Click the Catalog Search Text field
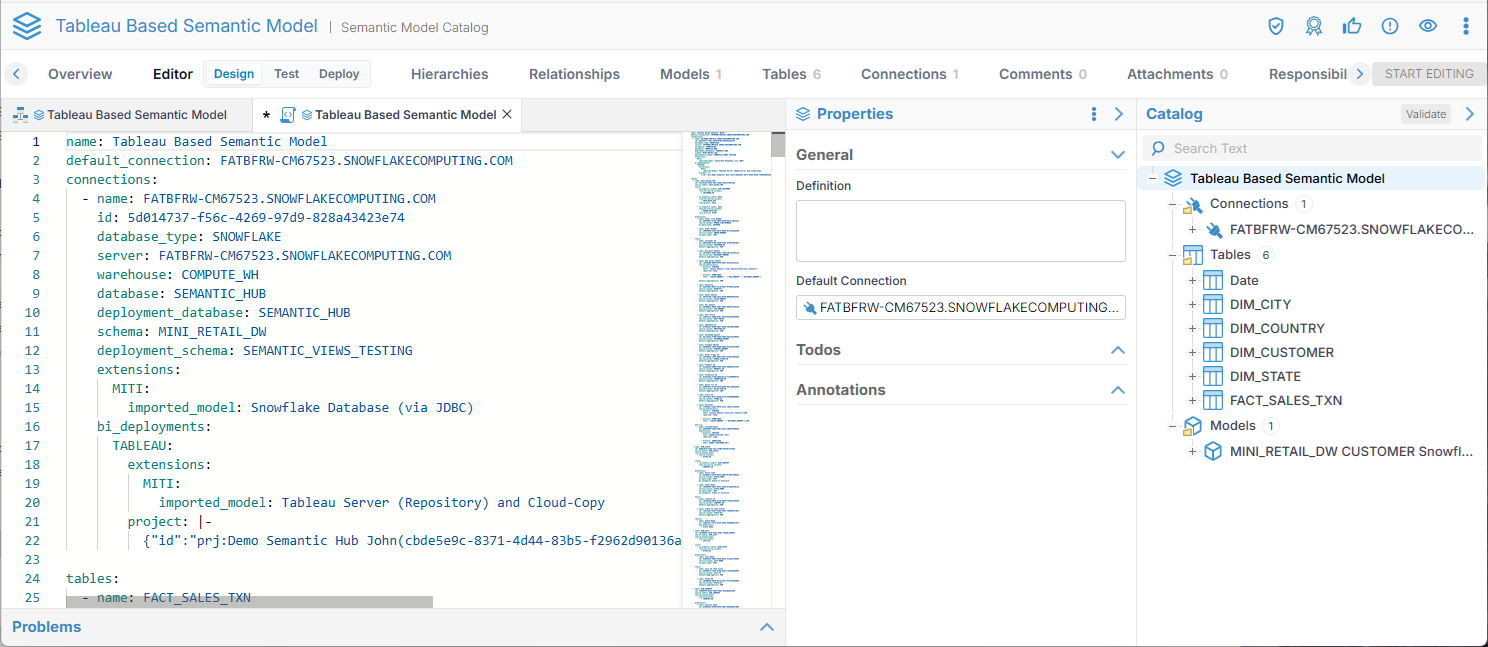The width and height of the screenshot is (1488, 647). [1320, 148]
